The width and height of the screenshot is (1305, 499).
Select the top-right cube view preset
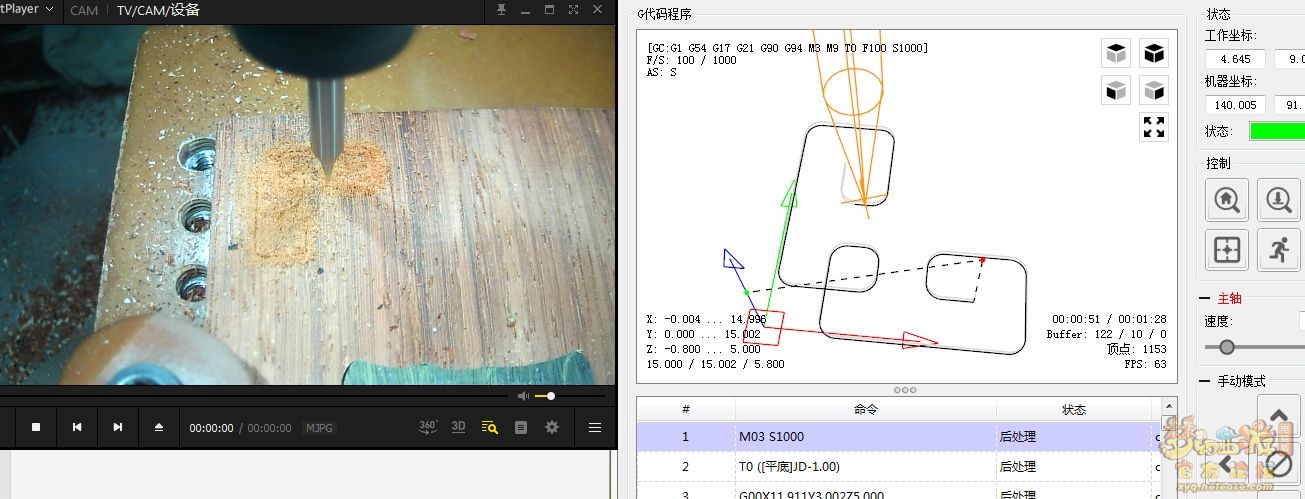tap(1154, 52)
